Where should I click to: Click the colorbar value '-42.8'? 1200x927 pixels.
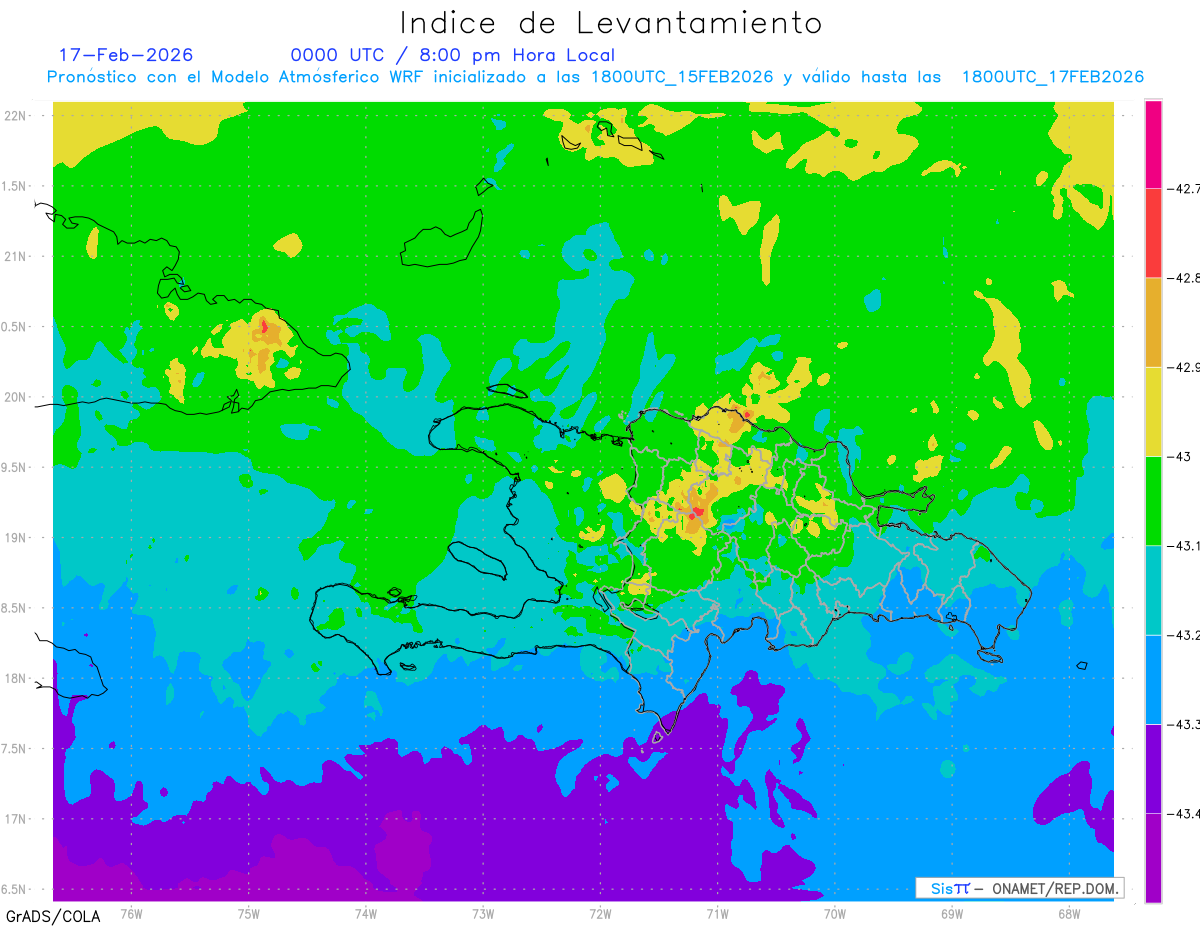point(1182,278)
